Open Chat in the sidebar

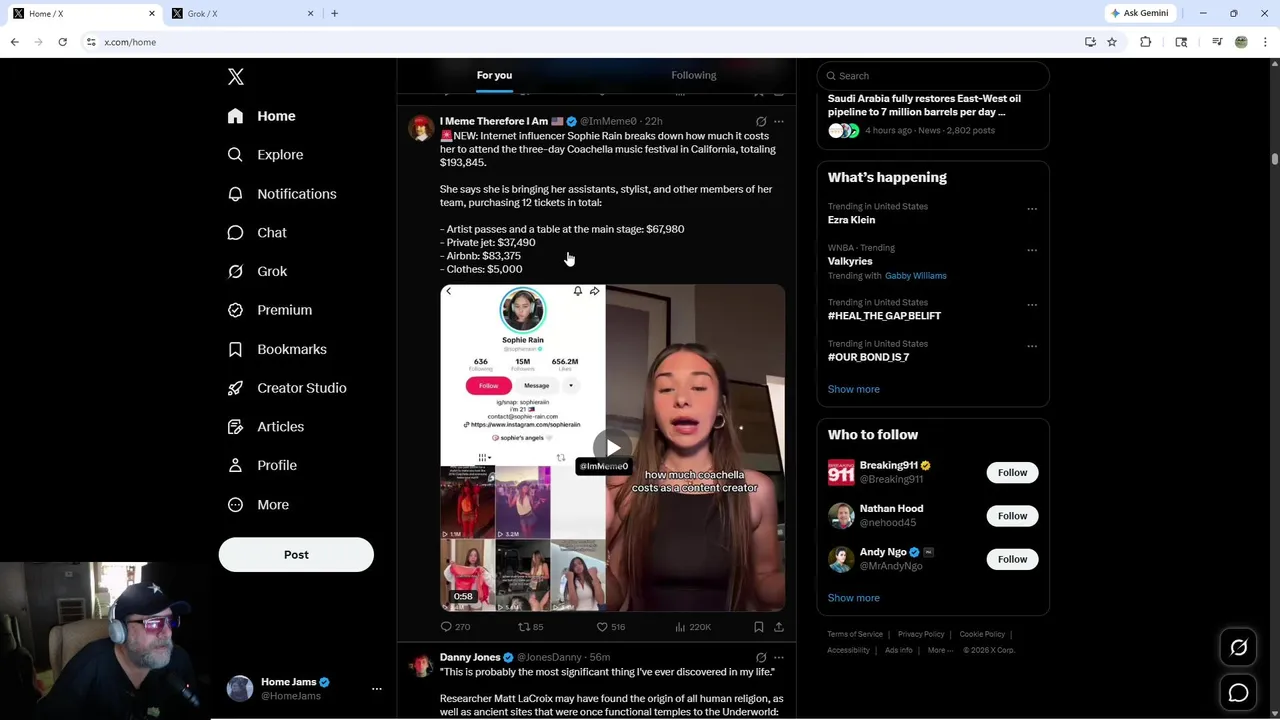pyautogui.click(x=257, y=233)
